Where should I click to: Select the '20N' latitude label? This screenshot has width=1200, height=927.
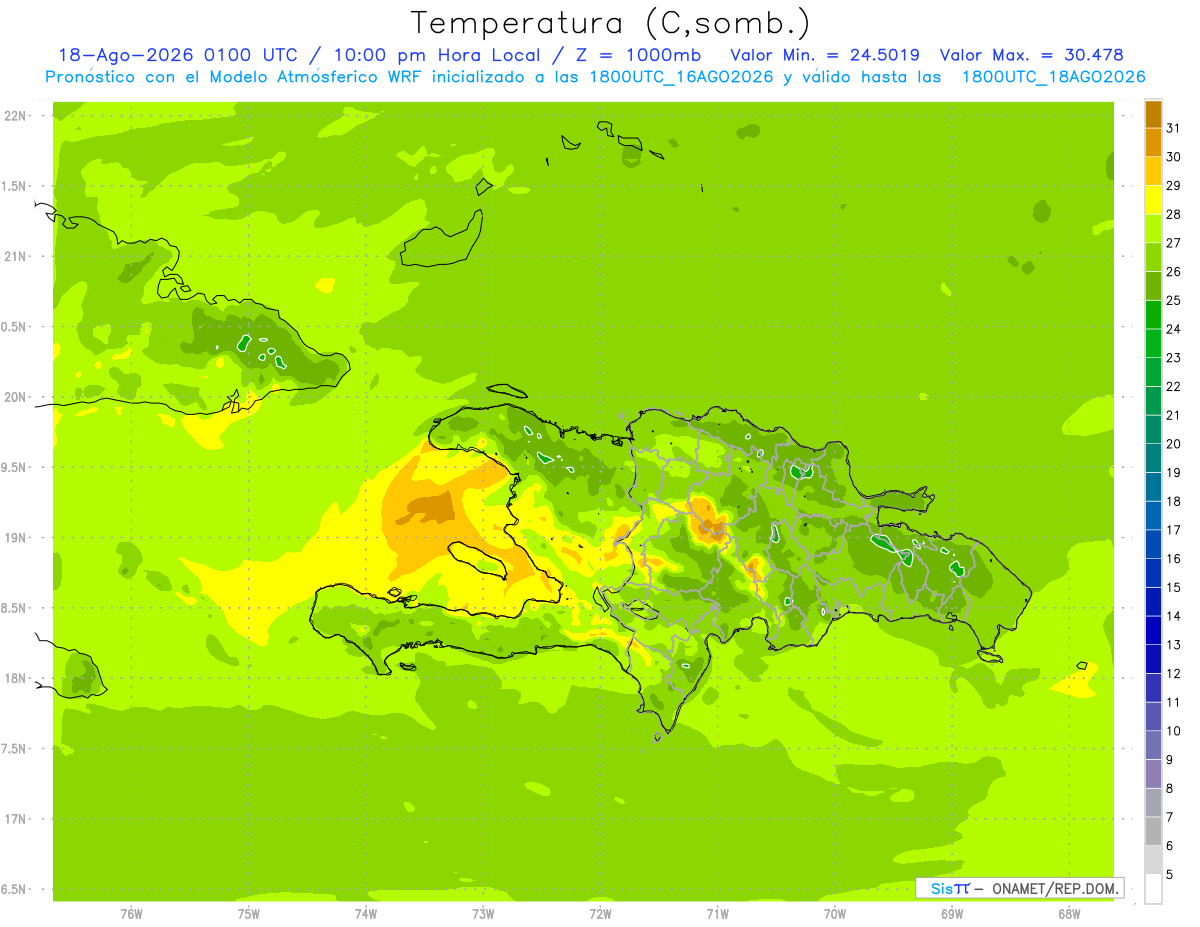coord(16,397)
